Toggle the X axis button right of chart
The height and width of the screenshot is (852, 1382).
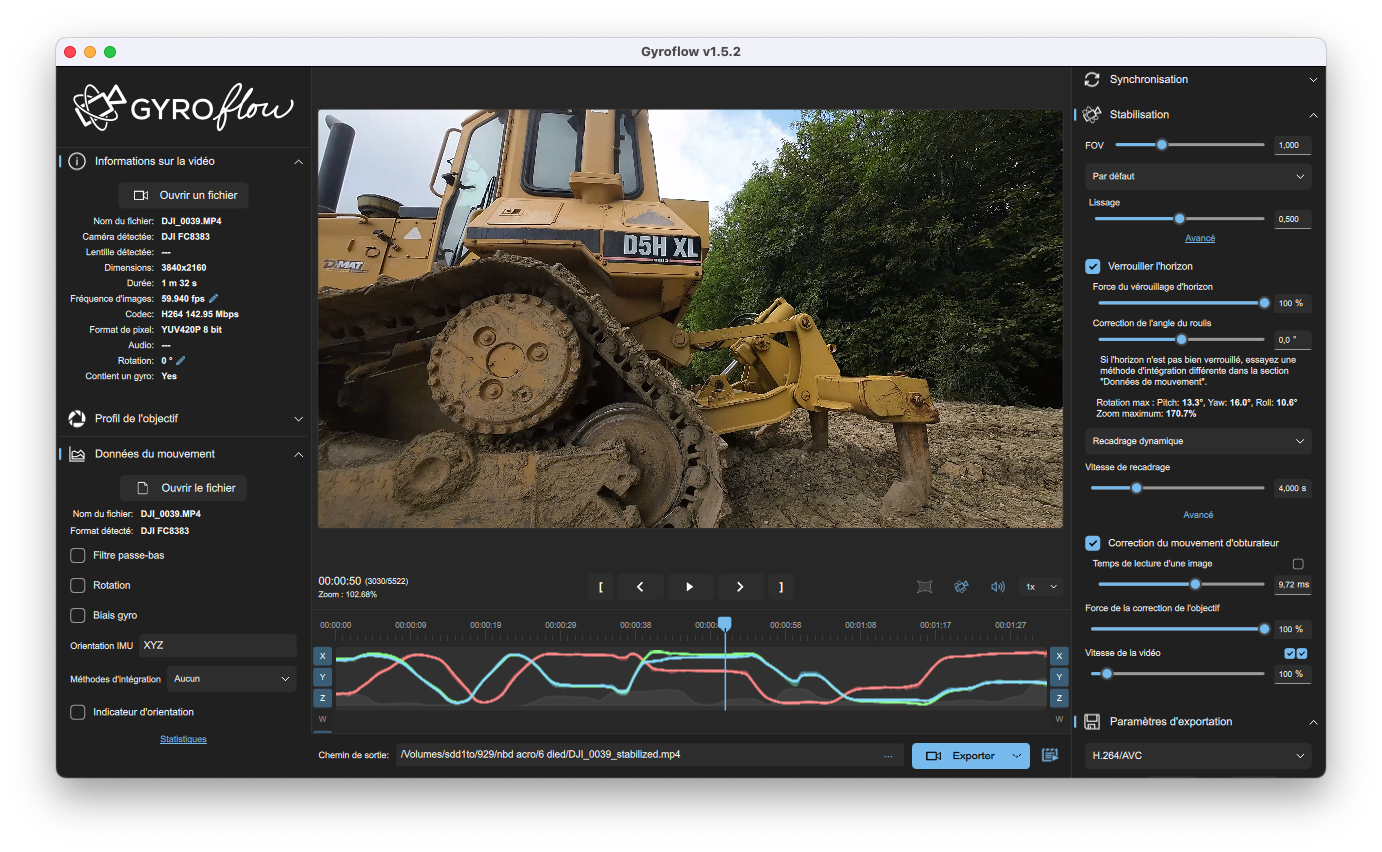[1059, 656]
